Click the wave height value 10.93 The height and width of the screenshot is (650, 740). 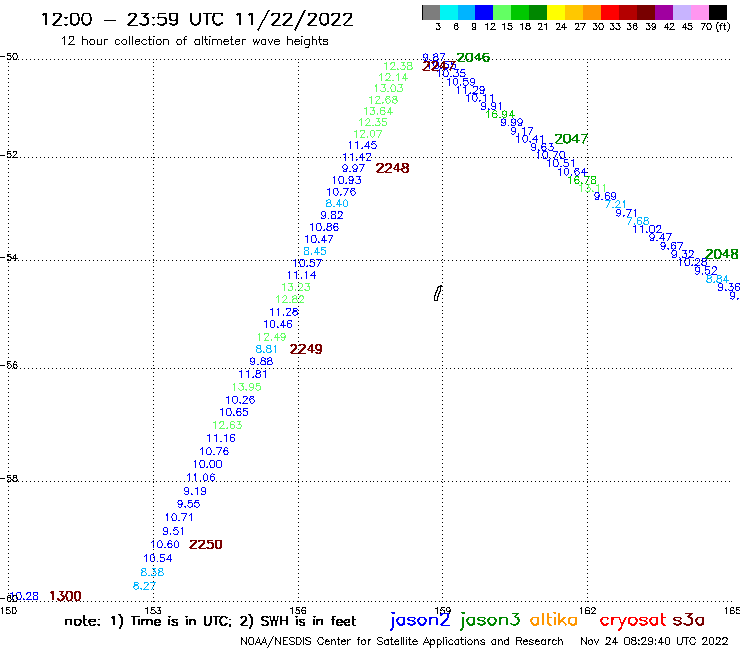(346, 180)
